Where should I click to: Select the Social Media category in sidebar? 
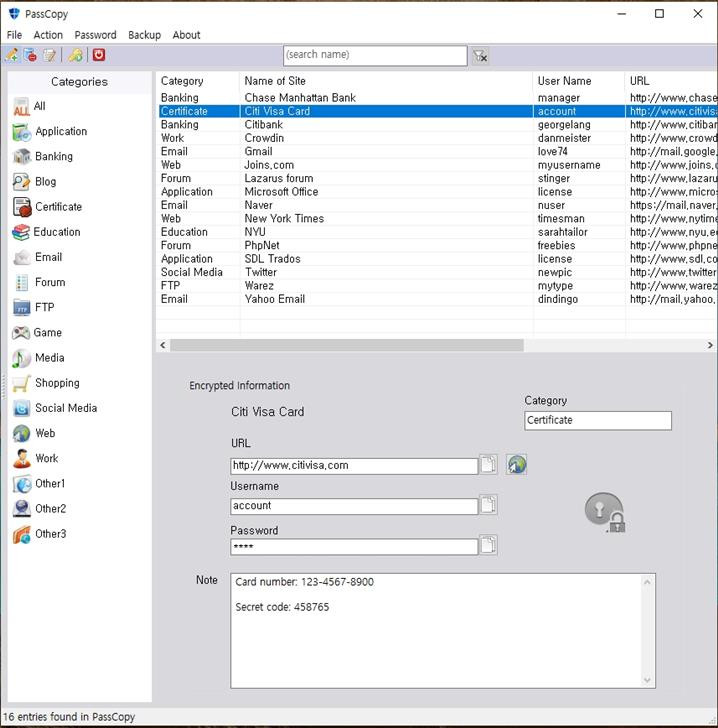pos(55,408)
